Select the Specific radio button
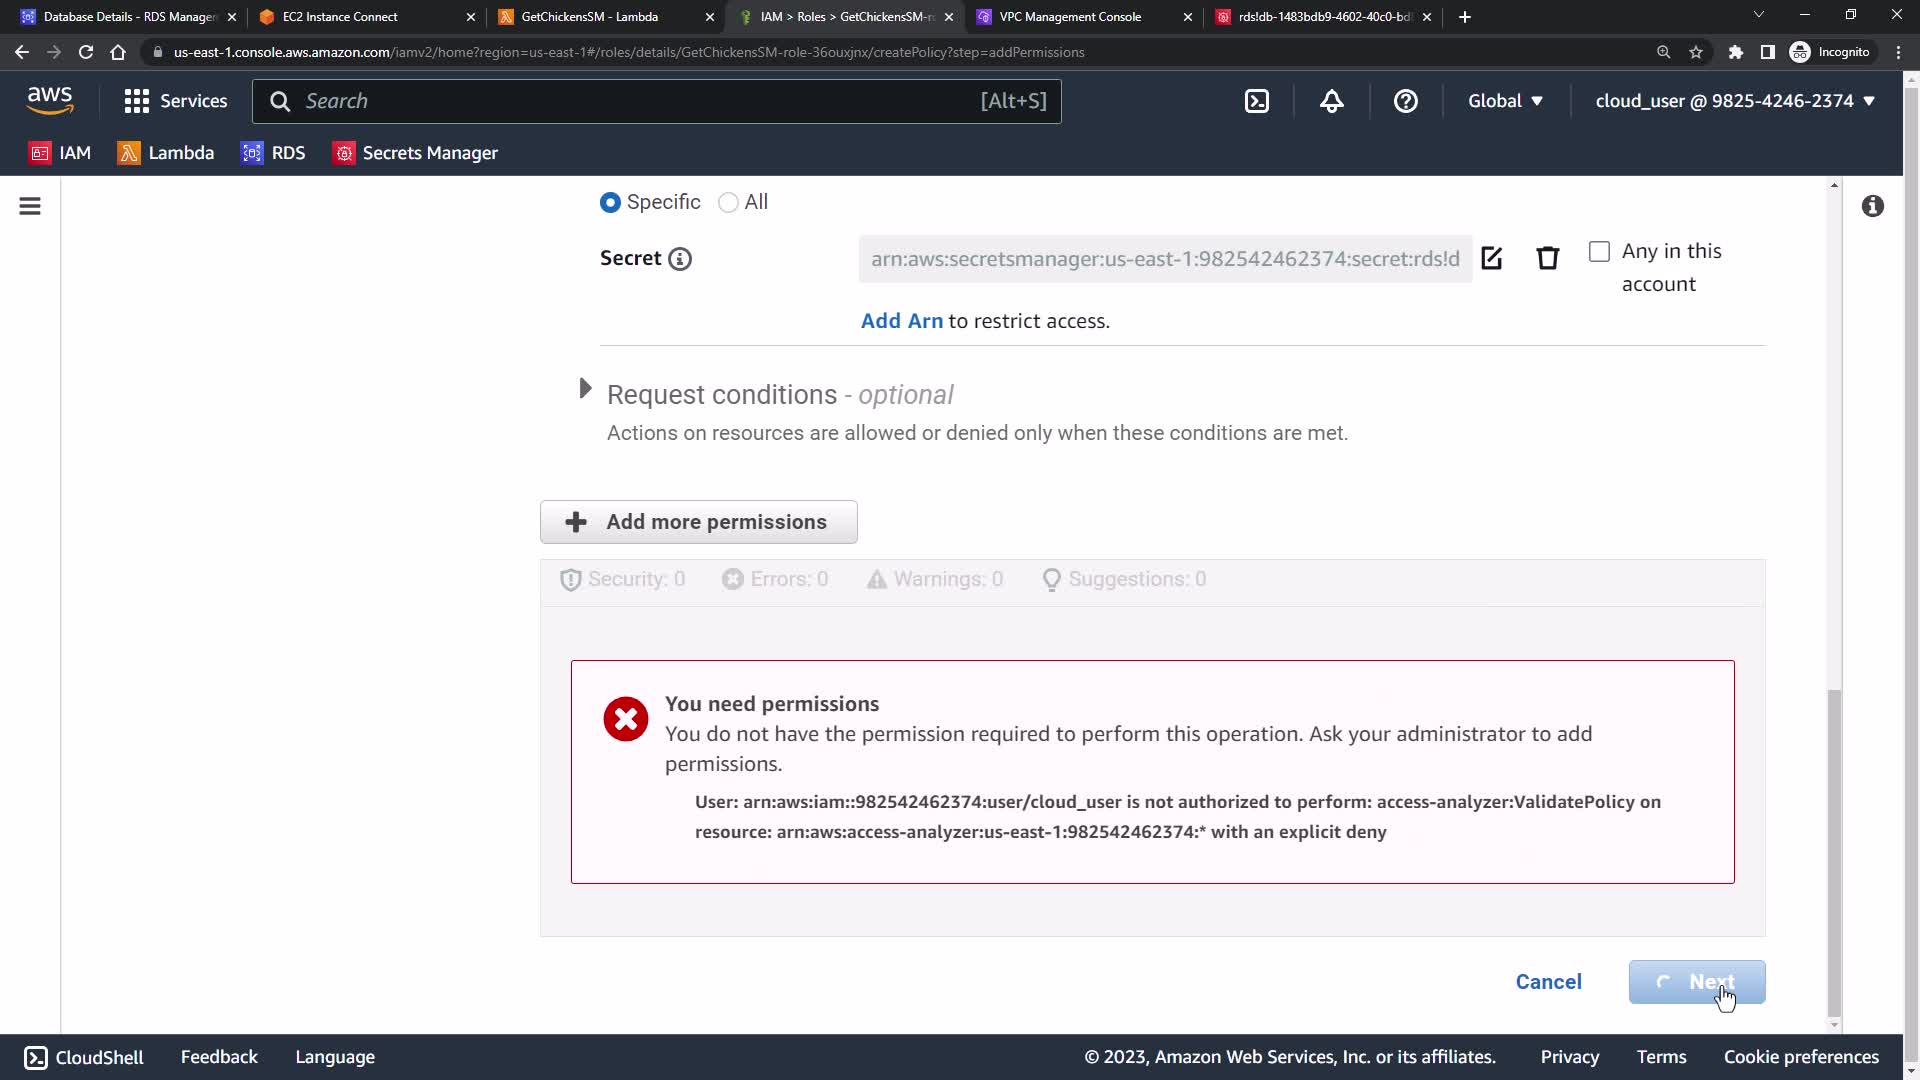This screenshot has width=1920, height=1080. point(610,202)
